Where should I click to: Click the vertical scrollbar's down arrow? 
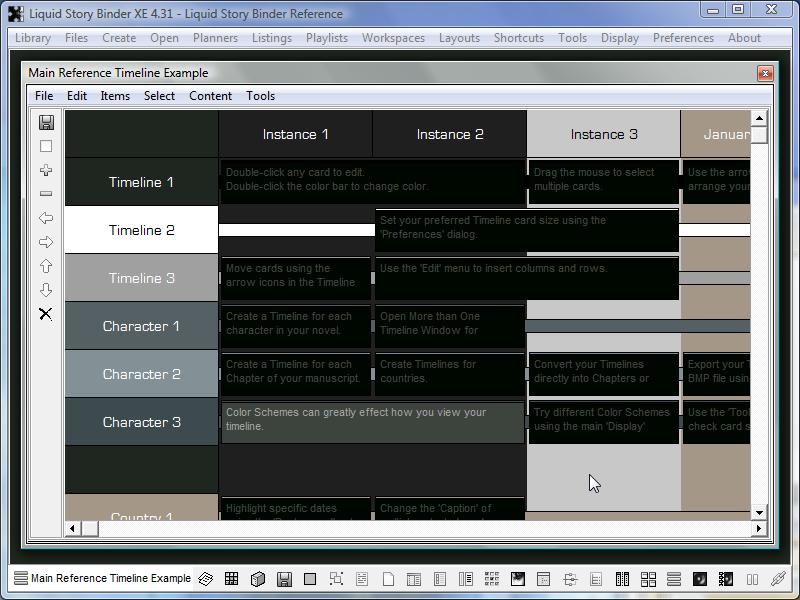pos(759,512)
